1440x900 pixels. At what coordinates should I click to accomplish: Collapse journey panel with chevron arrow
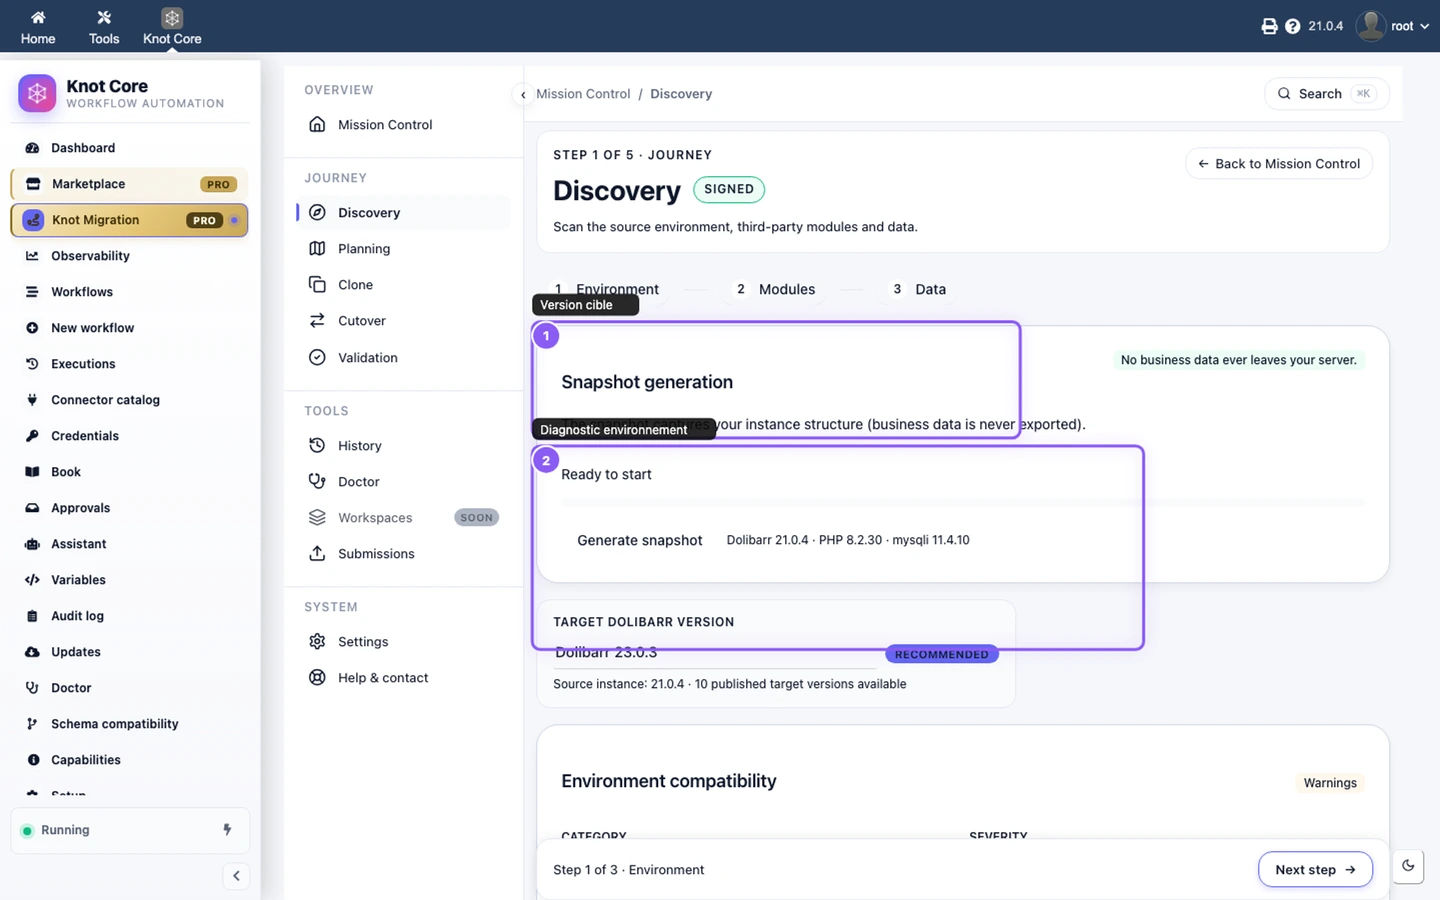tap(523, 95)
